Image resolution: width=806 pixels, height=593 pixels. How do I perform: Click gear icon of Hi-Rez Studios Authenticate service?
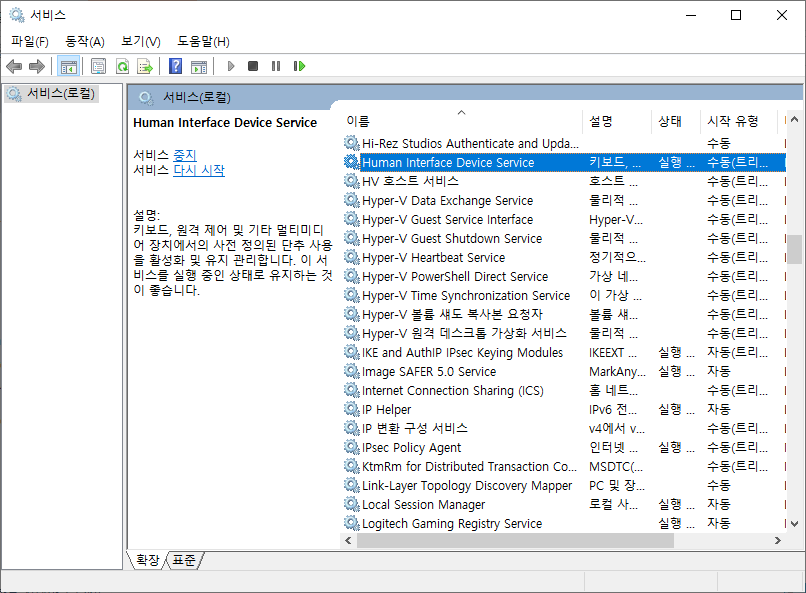pos(352,143)
